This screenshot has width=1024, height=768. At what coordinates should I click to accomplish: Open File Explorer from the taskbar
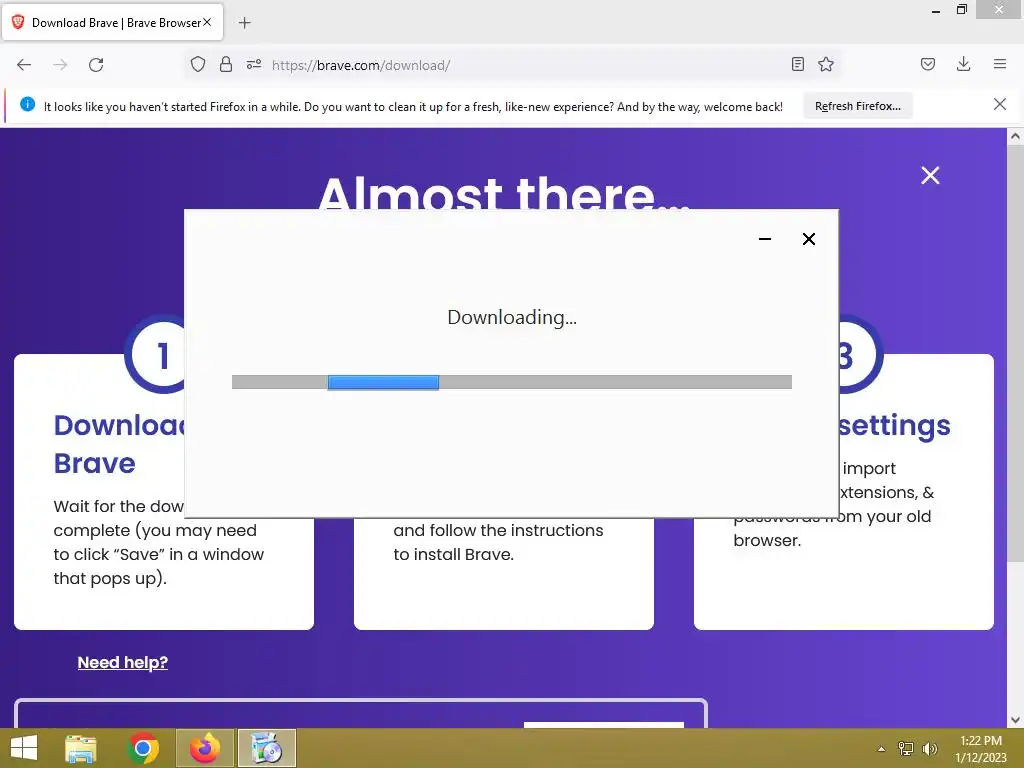[x=81, y=748]
